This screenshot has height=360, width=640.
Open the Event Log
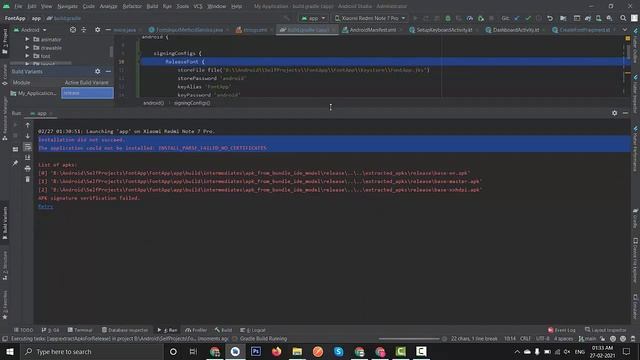click(562, 330)
